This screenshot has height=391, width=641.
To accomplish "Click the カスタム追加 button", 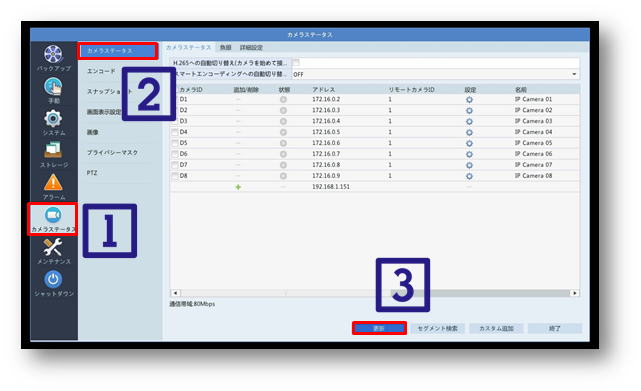I will coord(496,328).
